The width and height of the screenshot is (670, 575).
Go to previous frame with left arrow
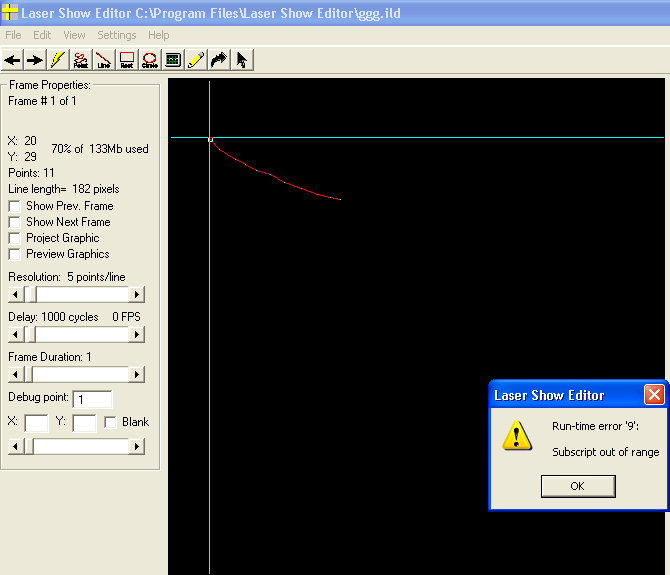point(12,60)
